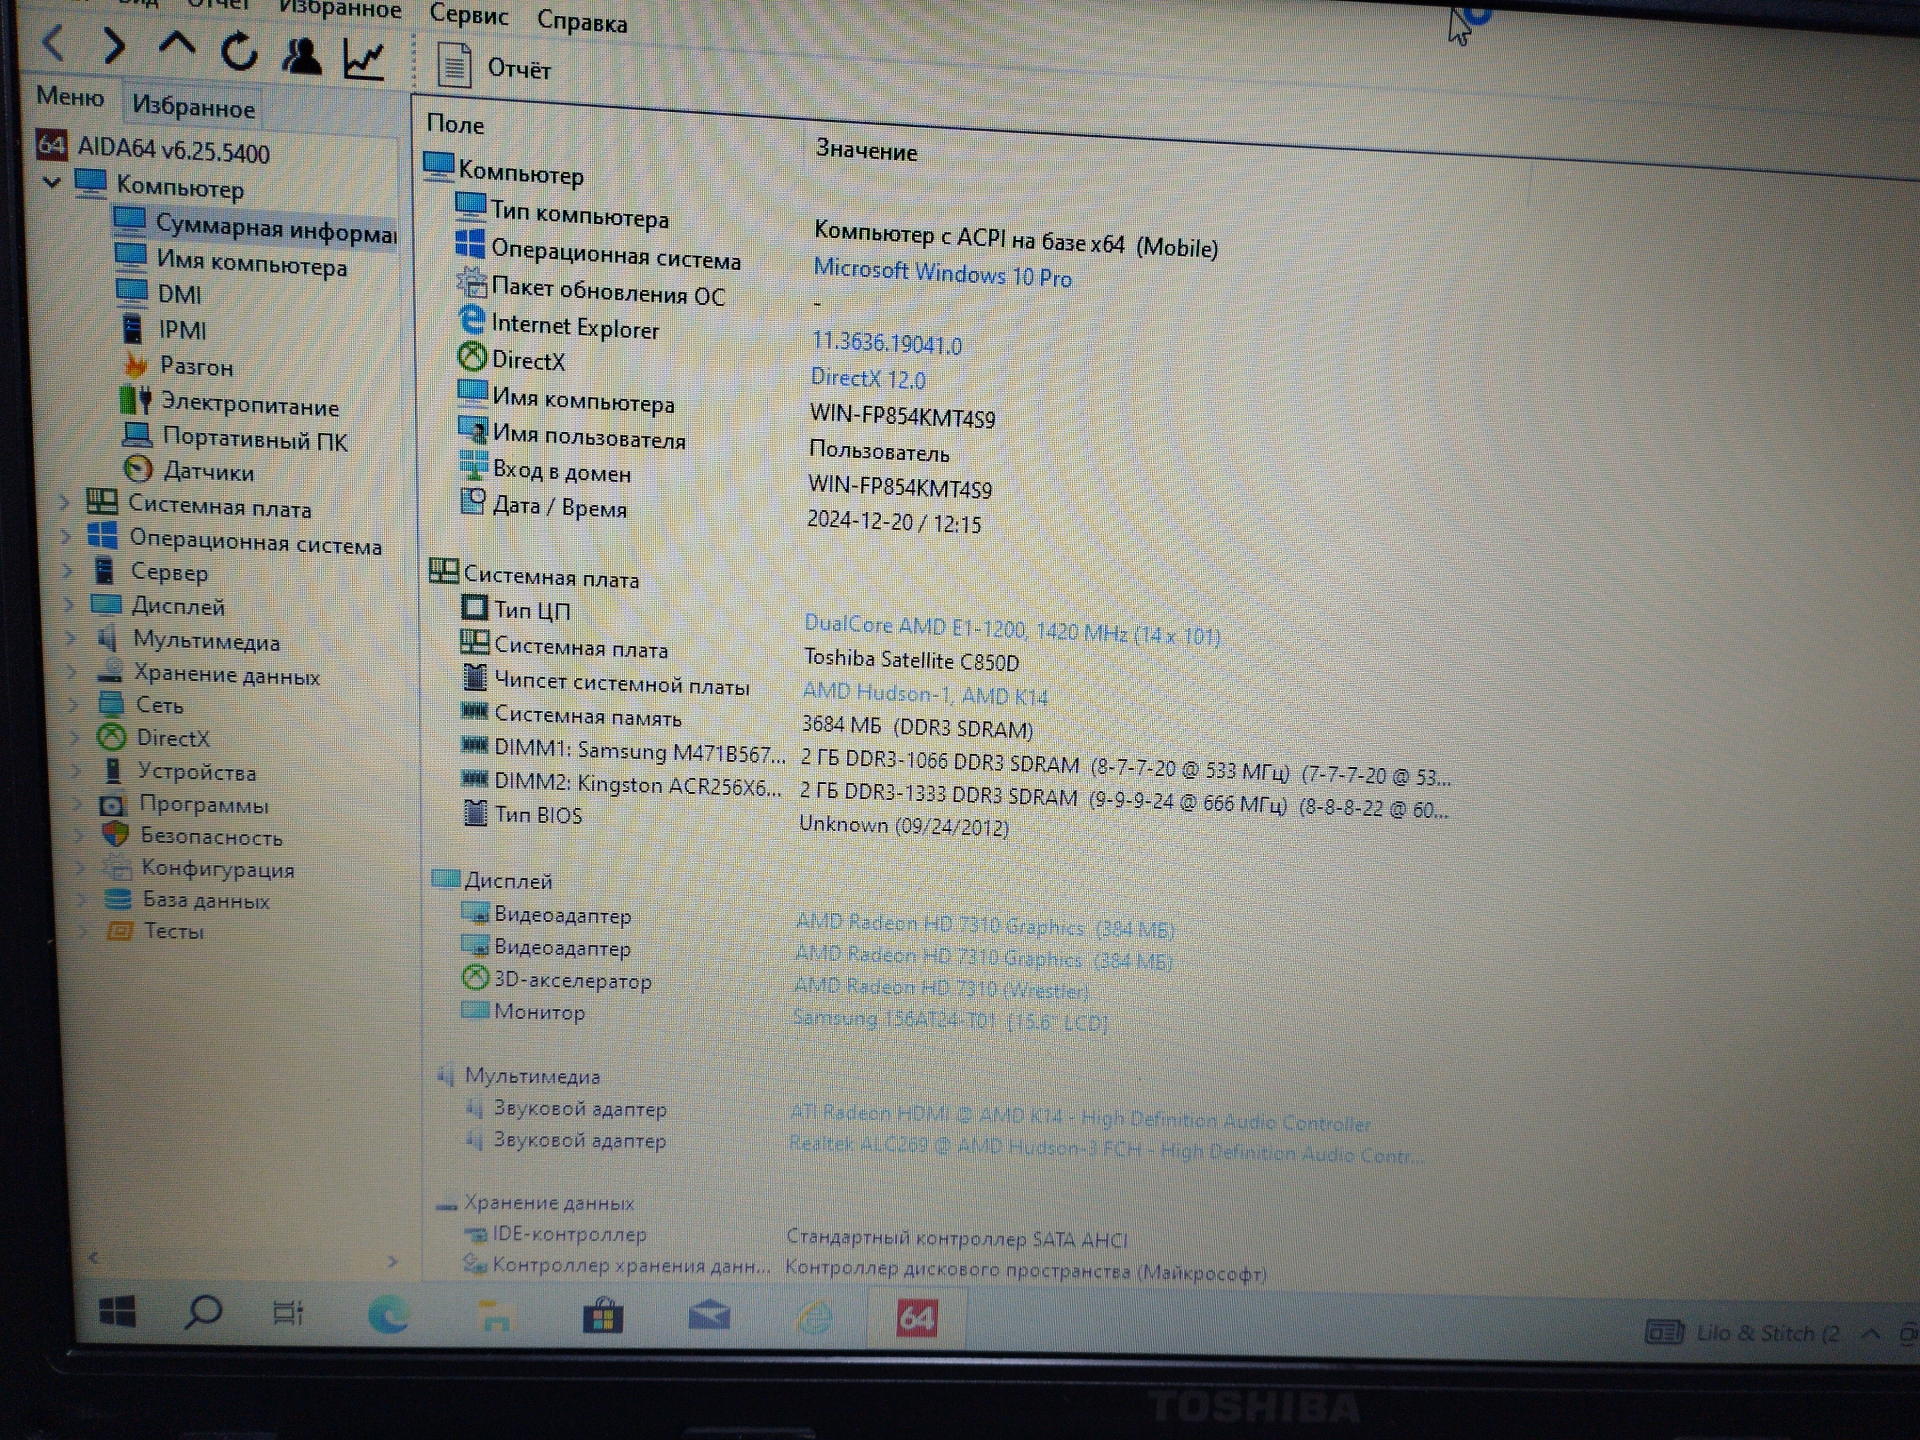This screenshot has height=1440, width=1920.
Task: Collapse the Компьютер tree node
Action: click(x=52, y=183)
